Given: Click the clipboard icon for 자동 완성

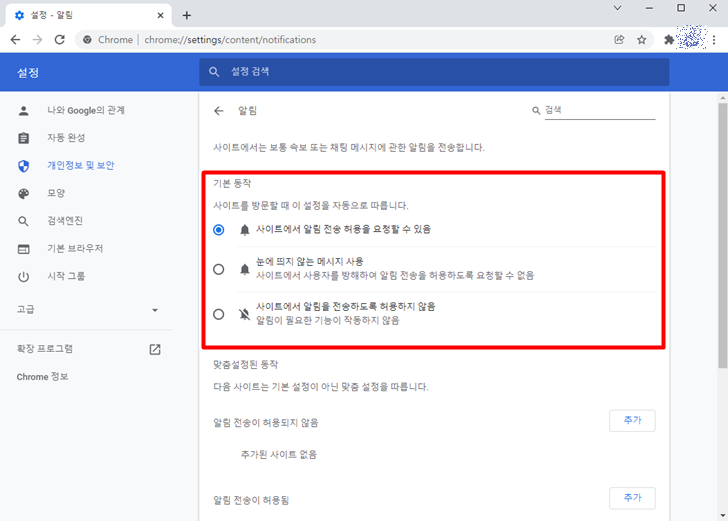Looking at the screenshot, I should 24,138.
